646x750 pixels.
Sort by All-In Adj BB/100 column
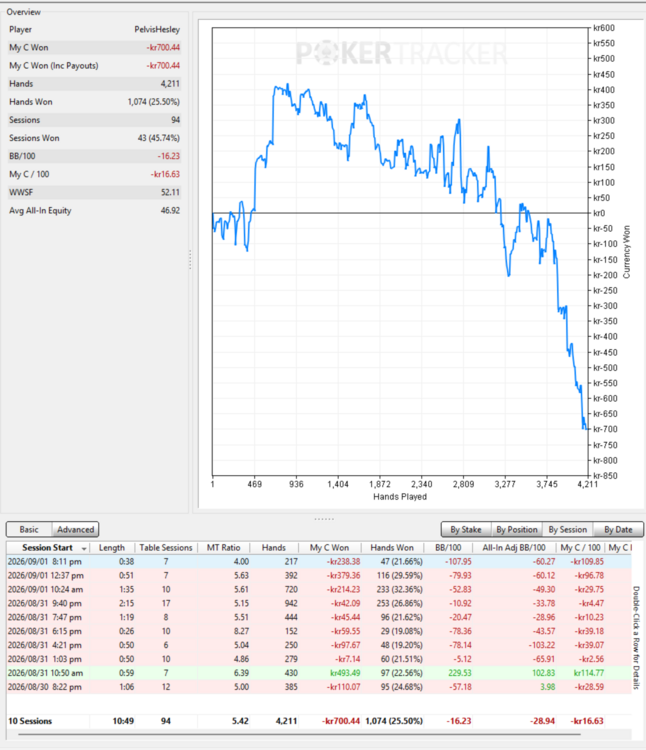click(514, 548)
